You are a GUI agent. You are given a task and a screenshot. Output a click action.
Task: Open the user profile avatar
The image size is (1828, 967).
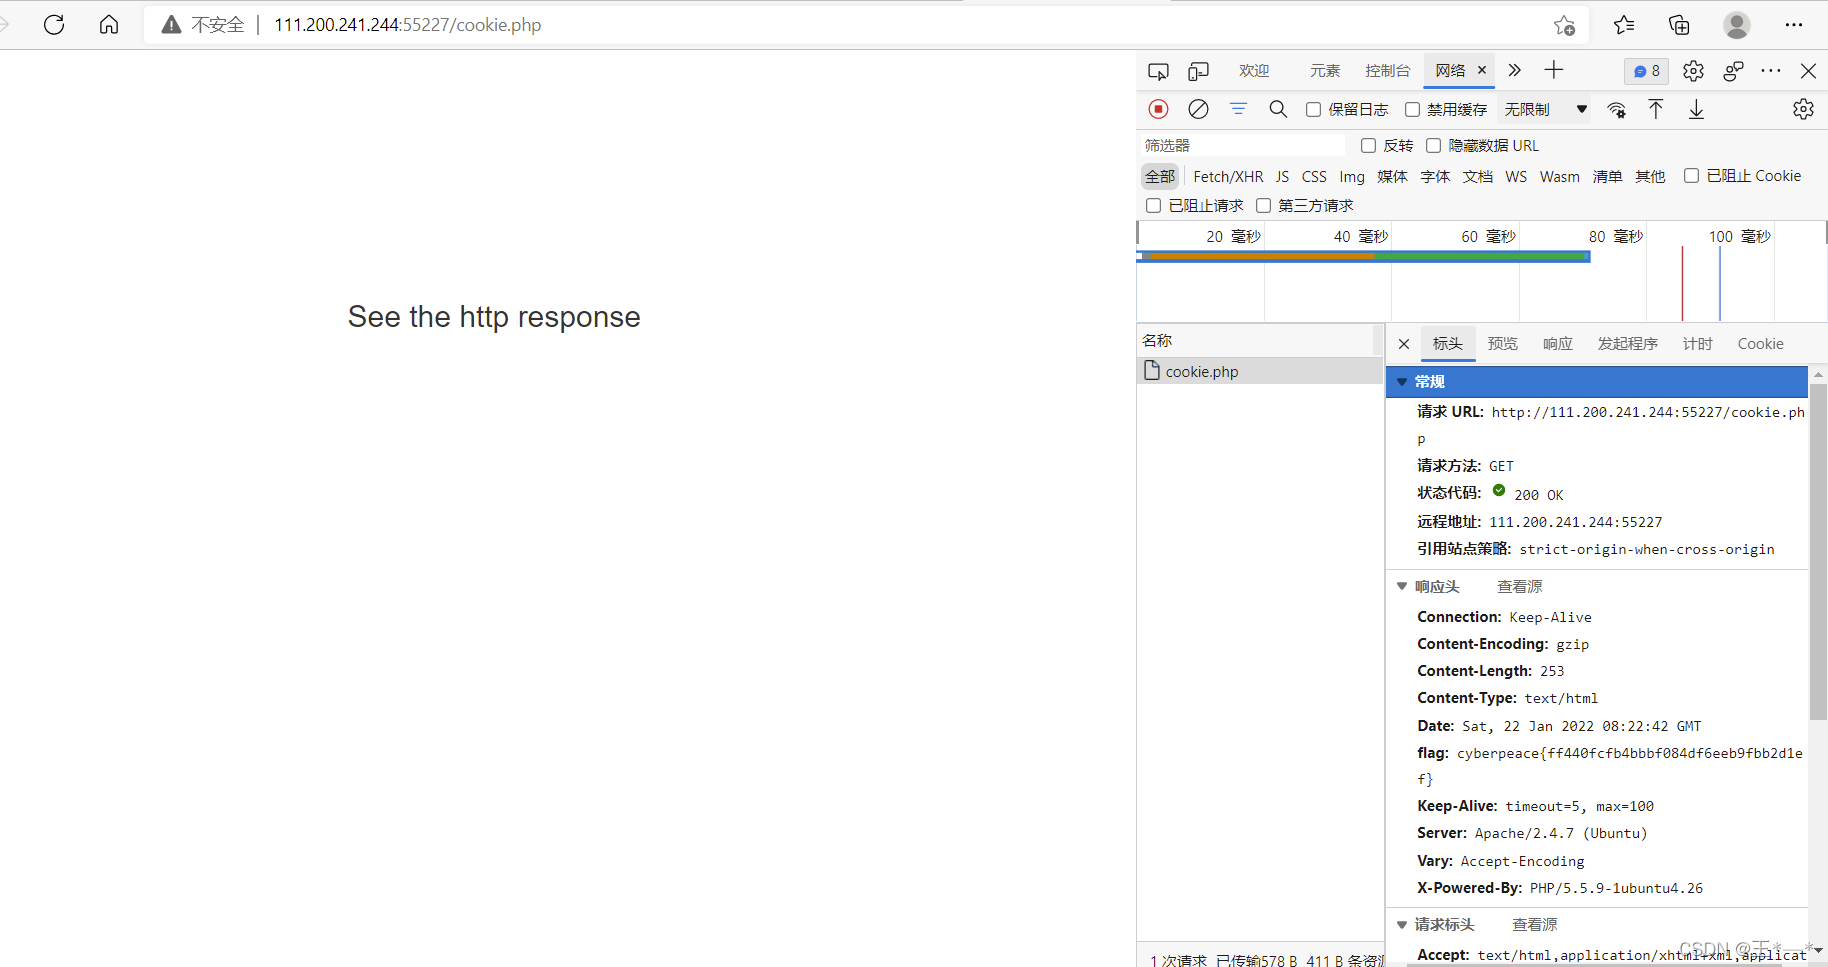[1737, 25]
